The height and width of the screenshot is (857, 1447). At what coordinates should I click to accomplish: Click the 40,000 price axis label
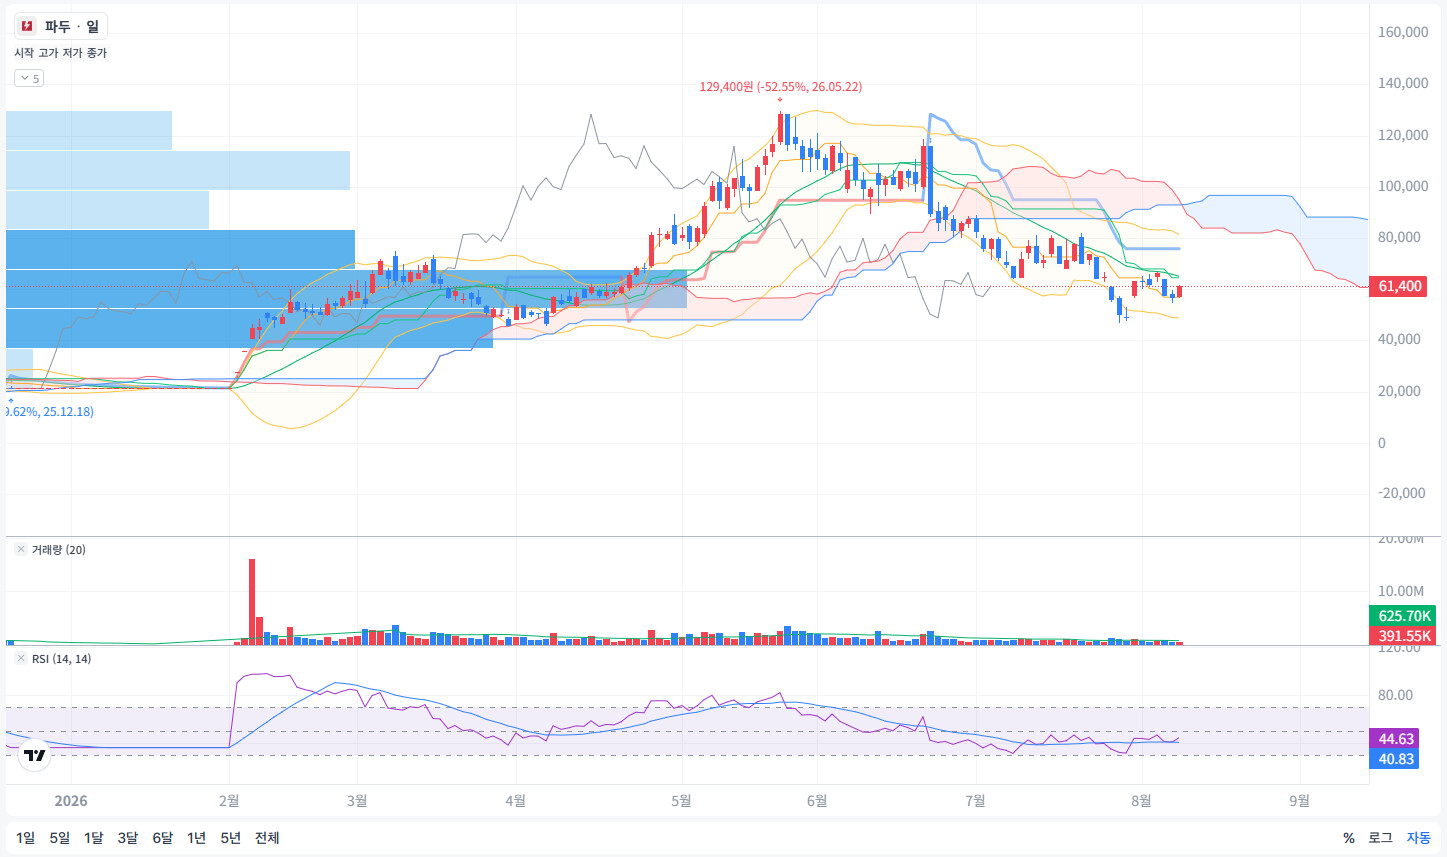[x=1399, y=339]
